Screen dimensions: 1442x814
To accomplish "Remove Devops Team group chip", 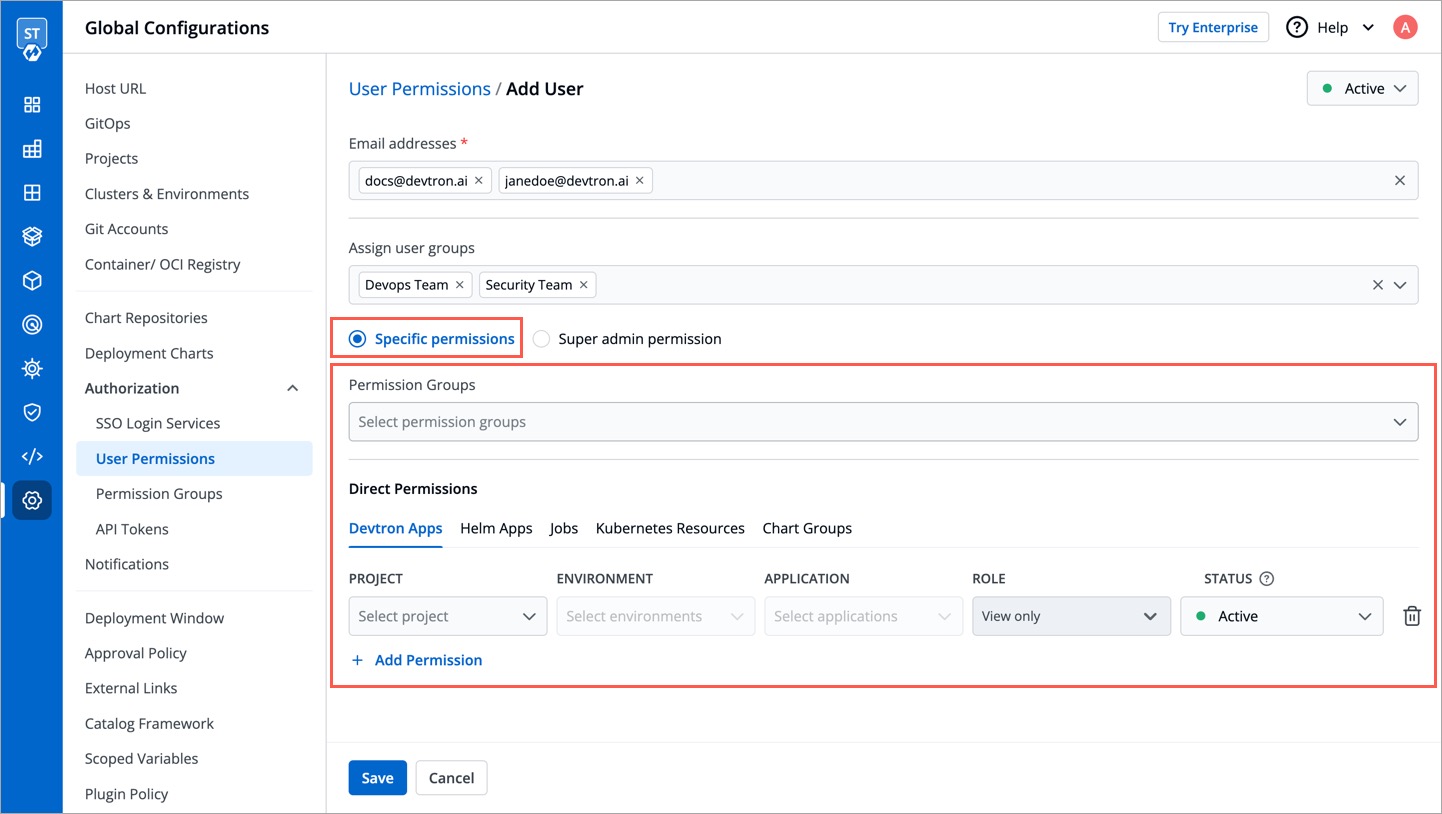I will point(460,285).
